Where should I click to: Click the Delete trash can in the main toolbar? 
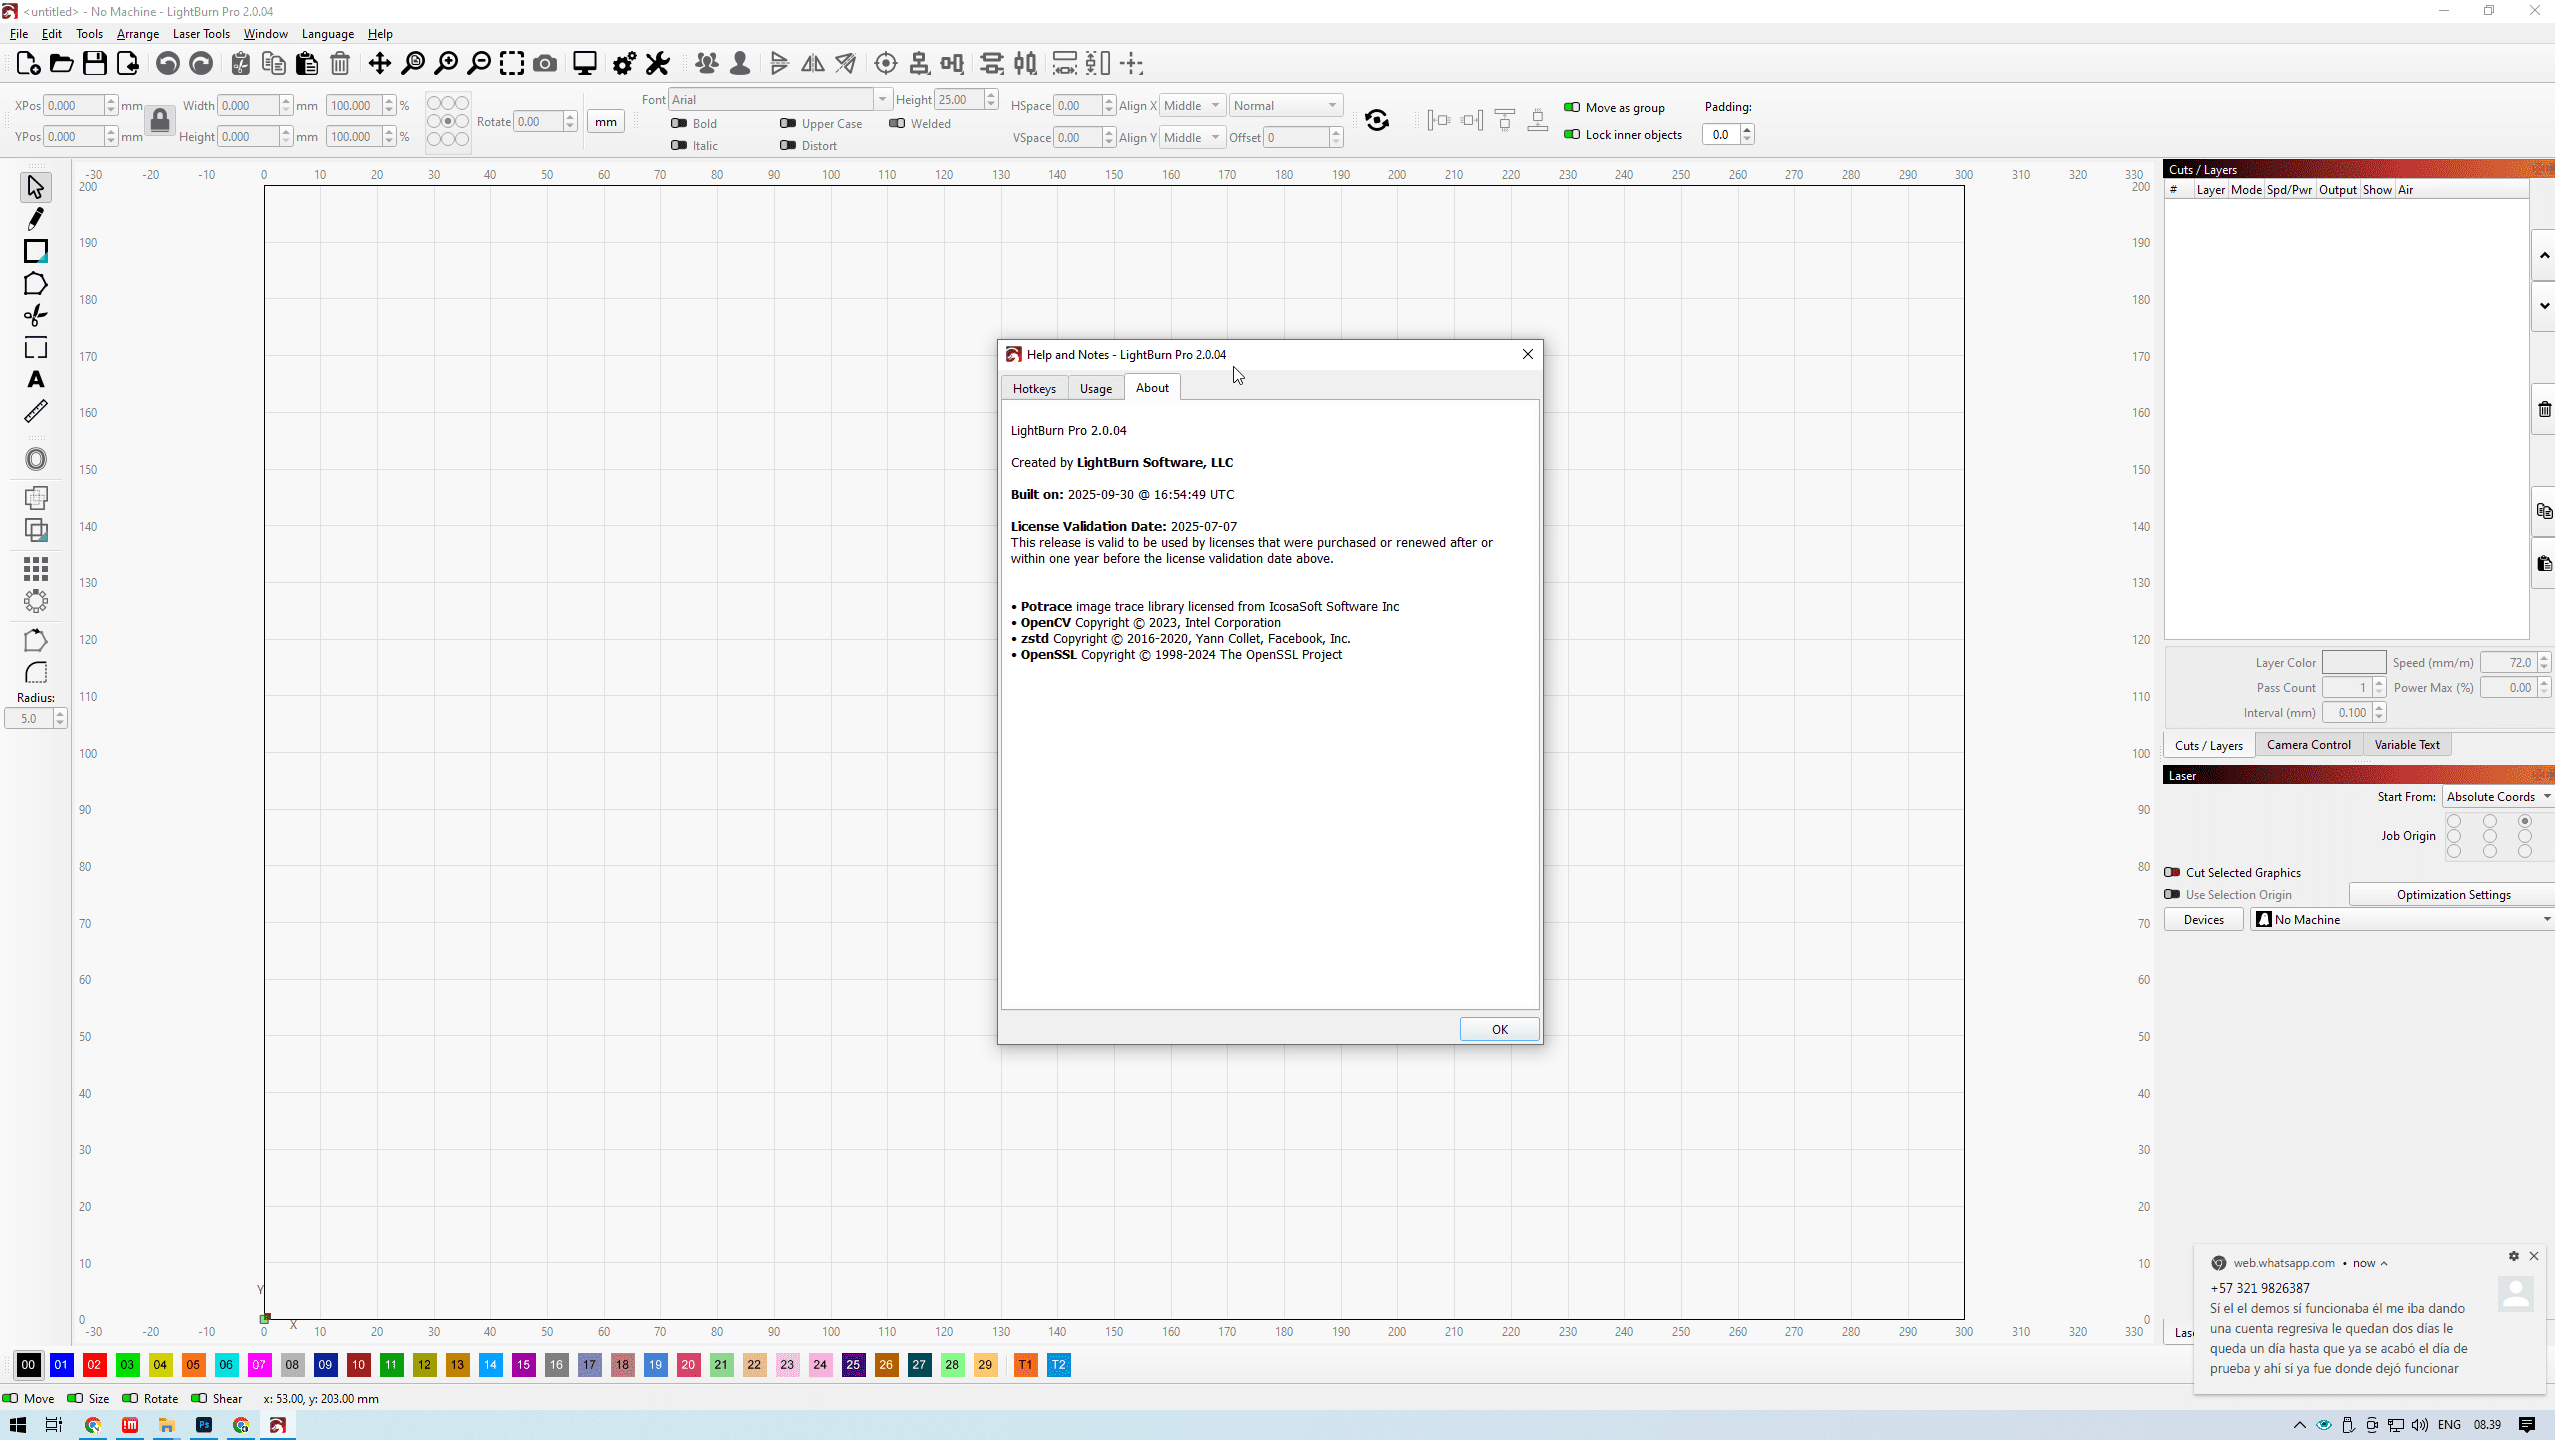click(x=340, y=64)
